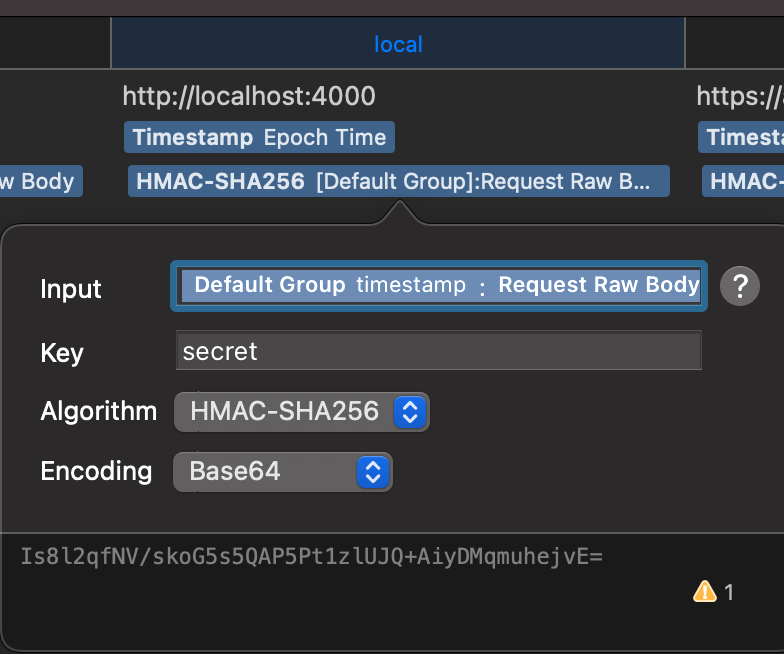Click the https:// value in right column
The height and width of the screenshot is (654, 784).
(x=740, y=96)
